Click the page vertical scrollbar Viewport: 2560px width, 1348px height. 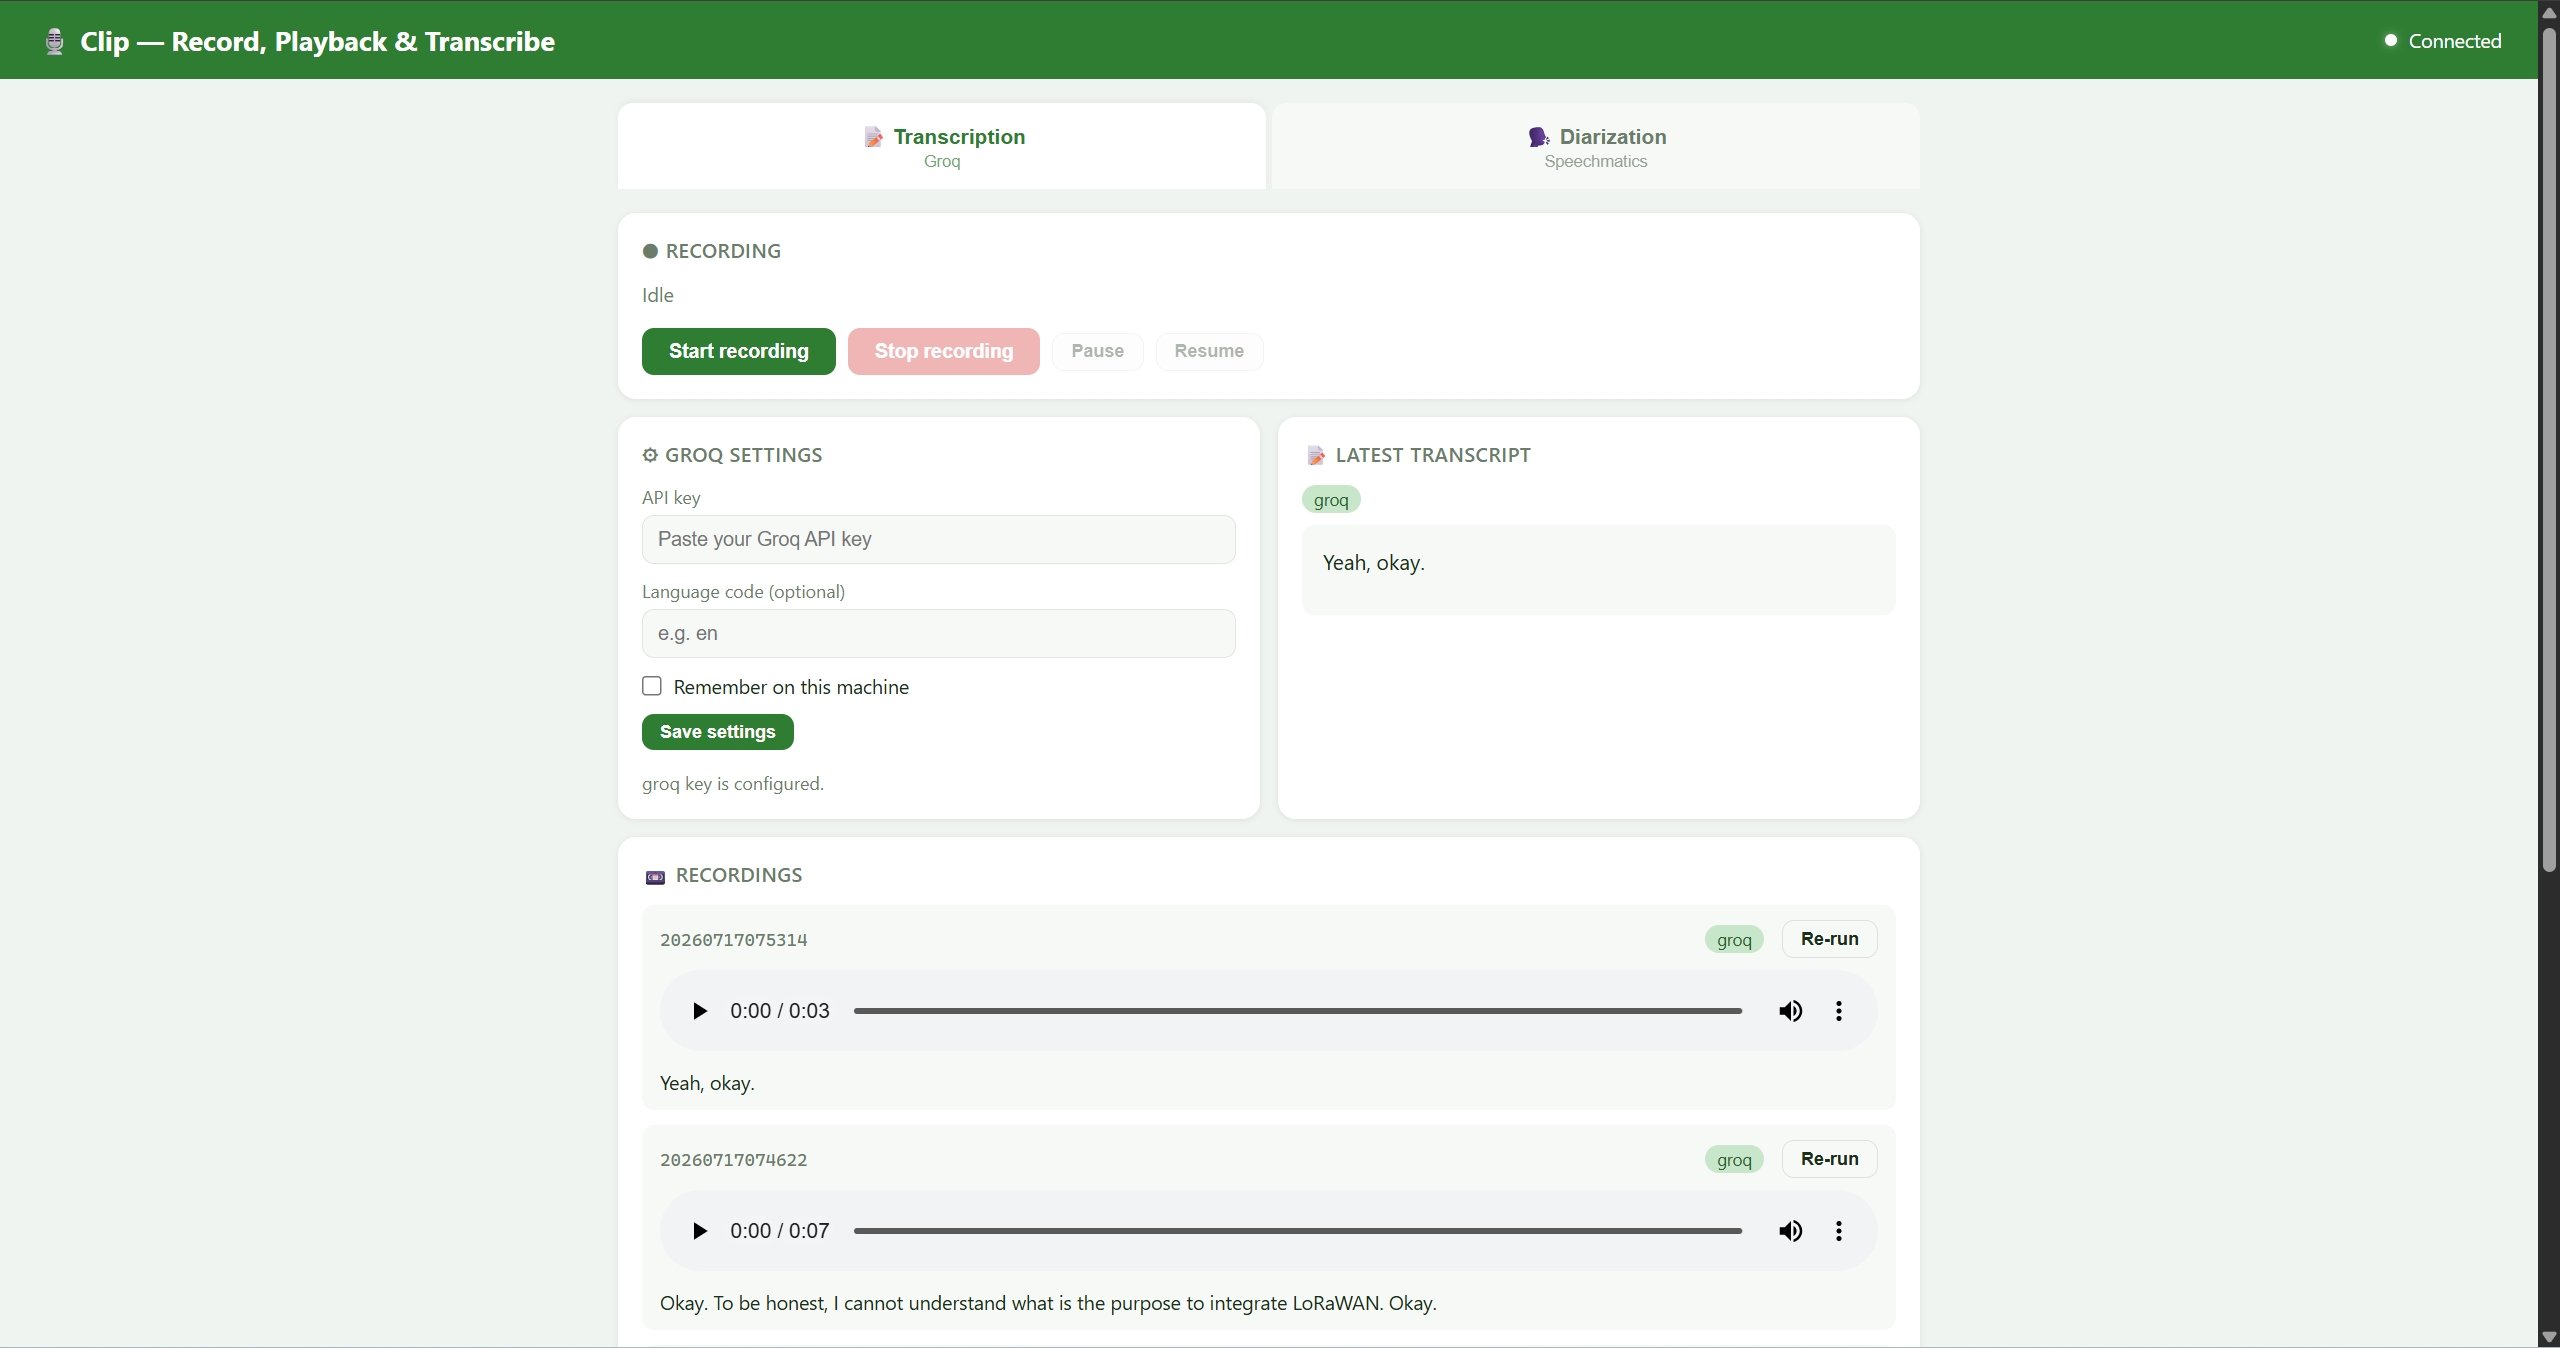coord(2549,450)
